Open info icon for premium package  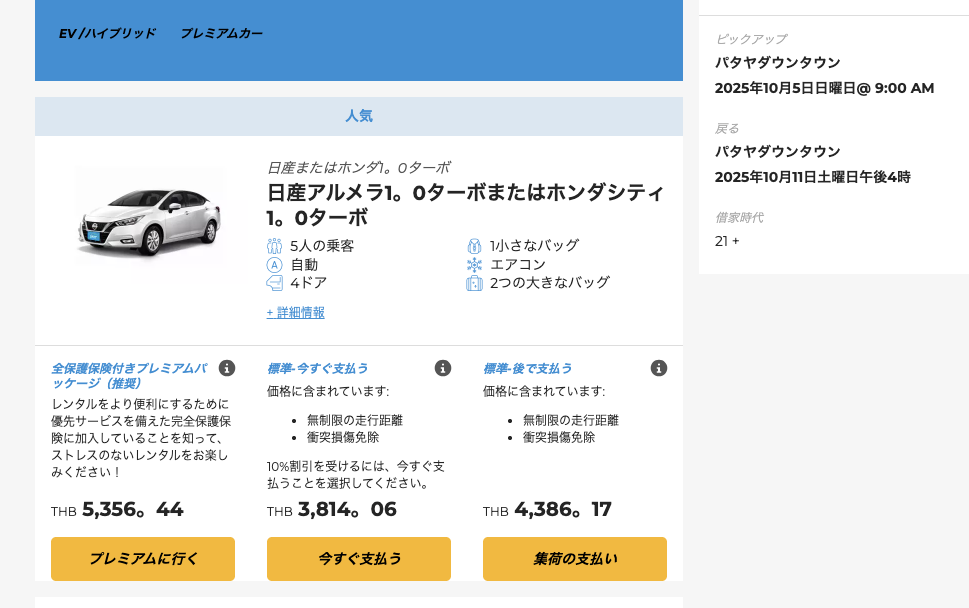(227, 368)
